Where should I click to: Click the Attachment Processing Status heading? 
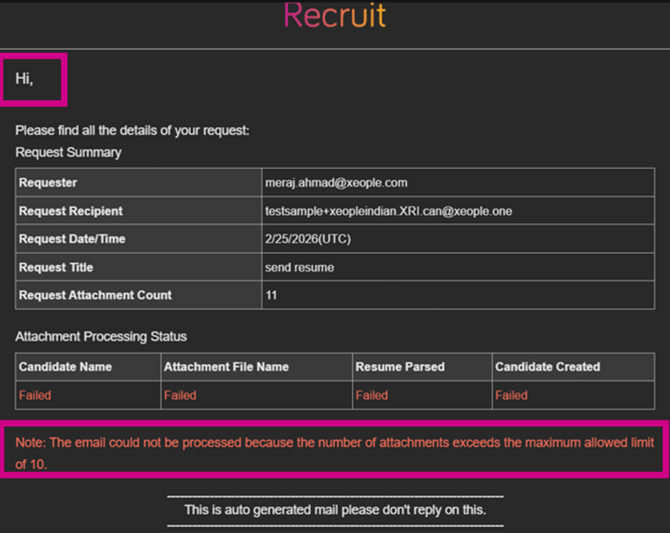pos(101,336)
